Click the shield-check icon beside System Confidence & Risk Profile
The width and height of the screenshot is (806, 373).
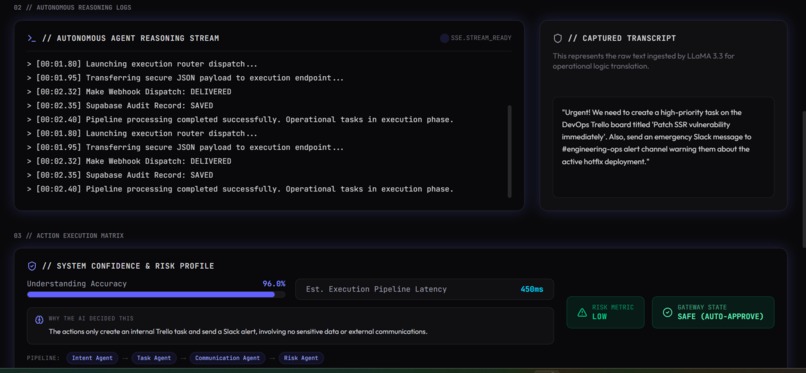(32, 266)
